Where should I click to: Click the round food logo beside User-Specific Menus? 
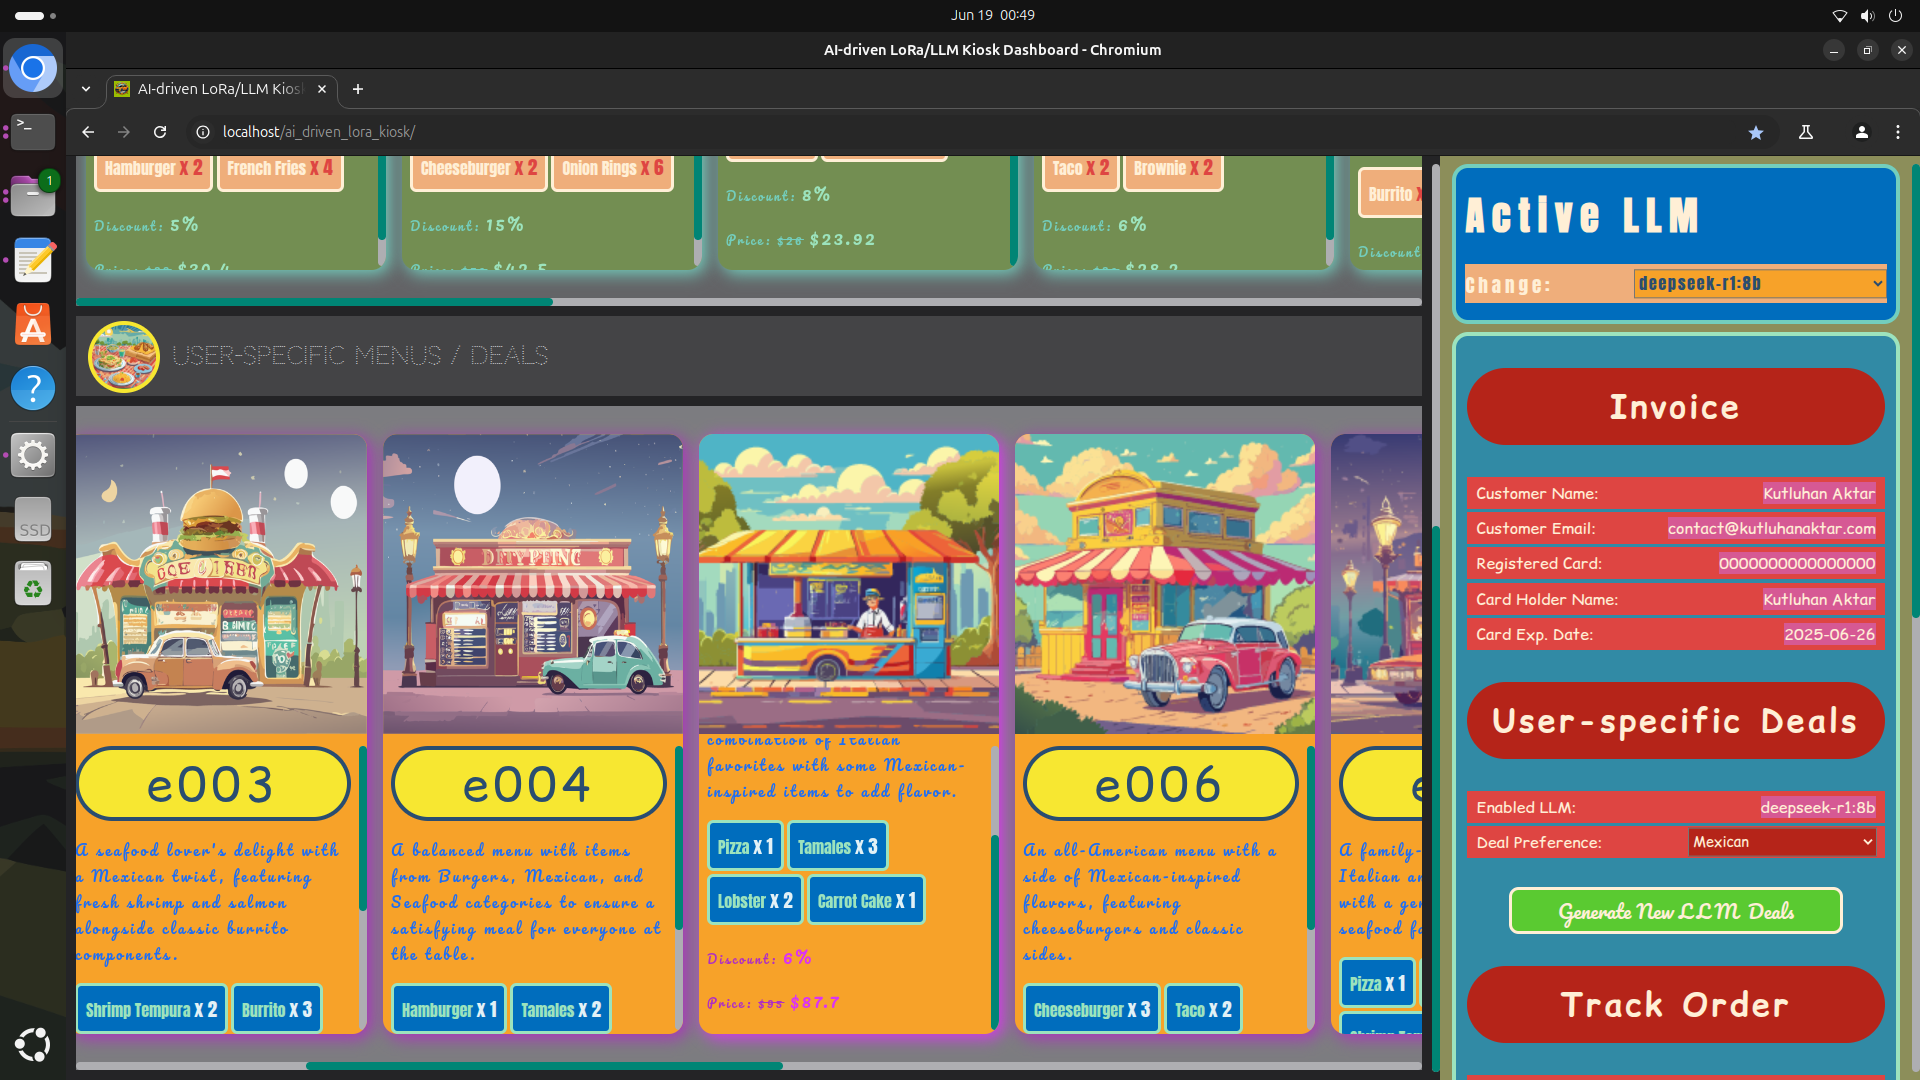[x=124, y=356]
